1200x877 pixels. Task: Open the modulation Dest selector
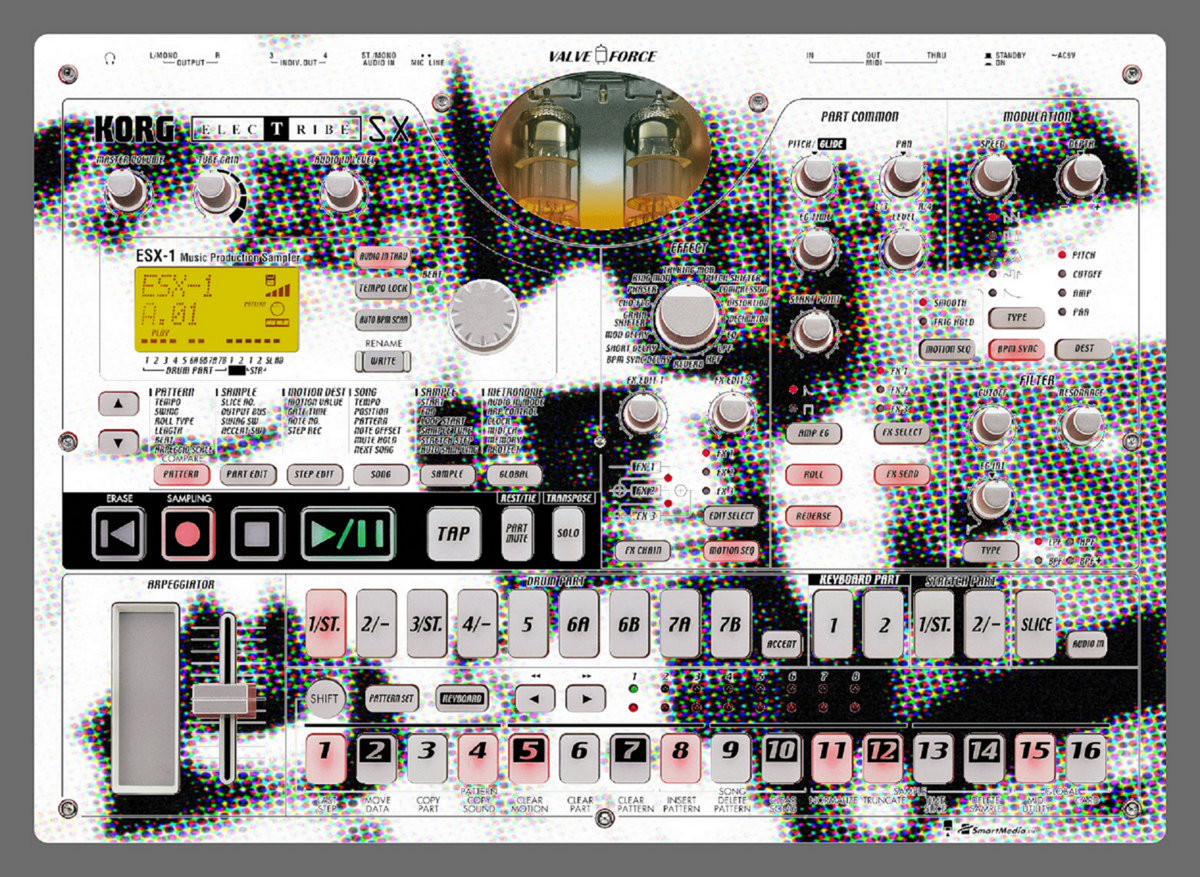[1084, 349]
